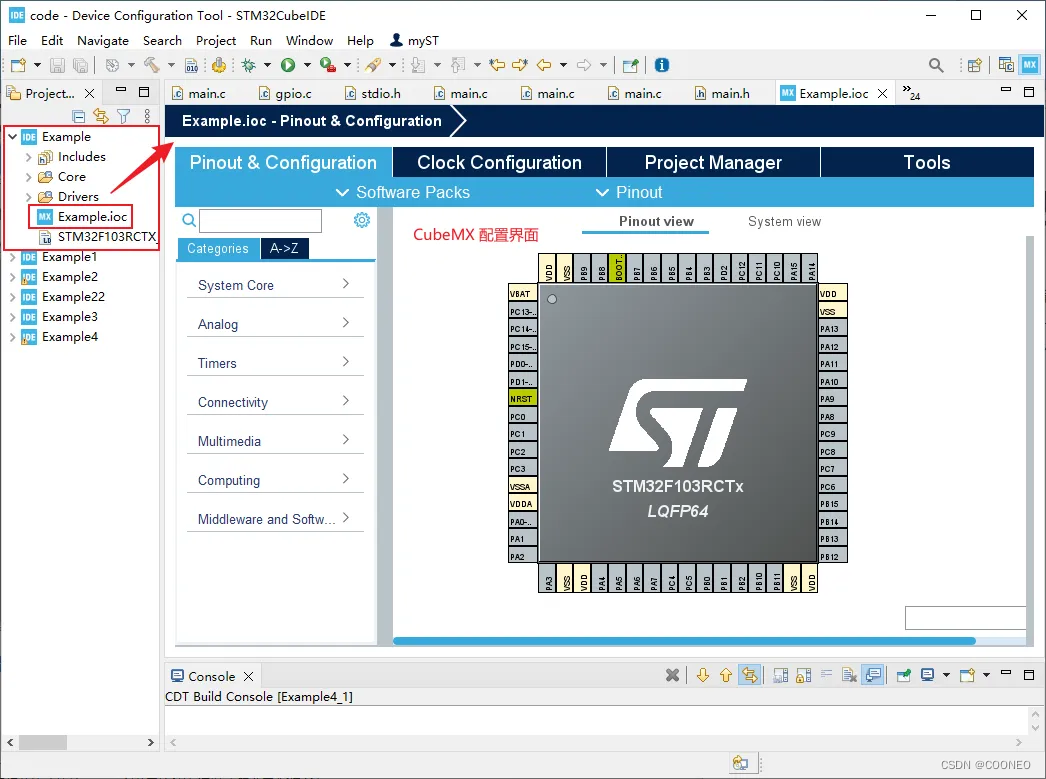Click the peripheral search input field

[260, 220]
